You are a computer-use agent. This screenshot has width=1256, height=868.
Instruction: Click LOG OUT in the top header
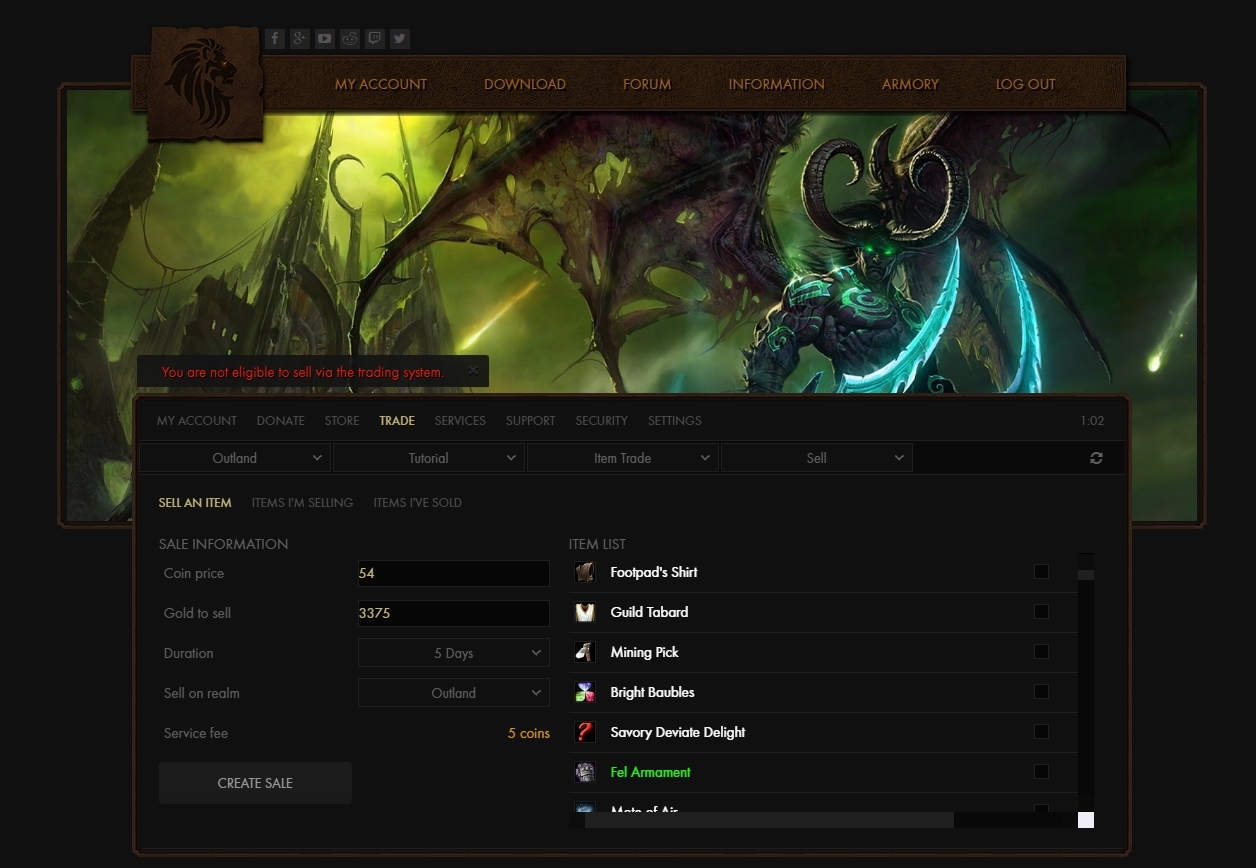(x=1026, y=84)
